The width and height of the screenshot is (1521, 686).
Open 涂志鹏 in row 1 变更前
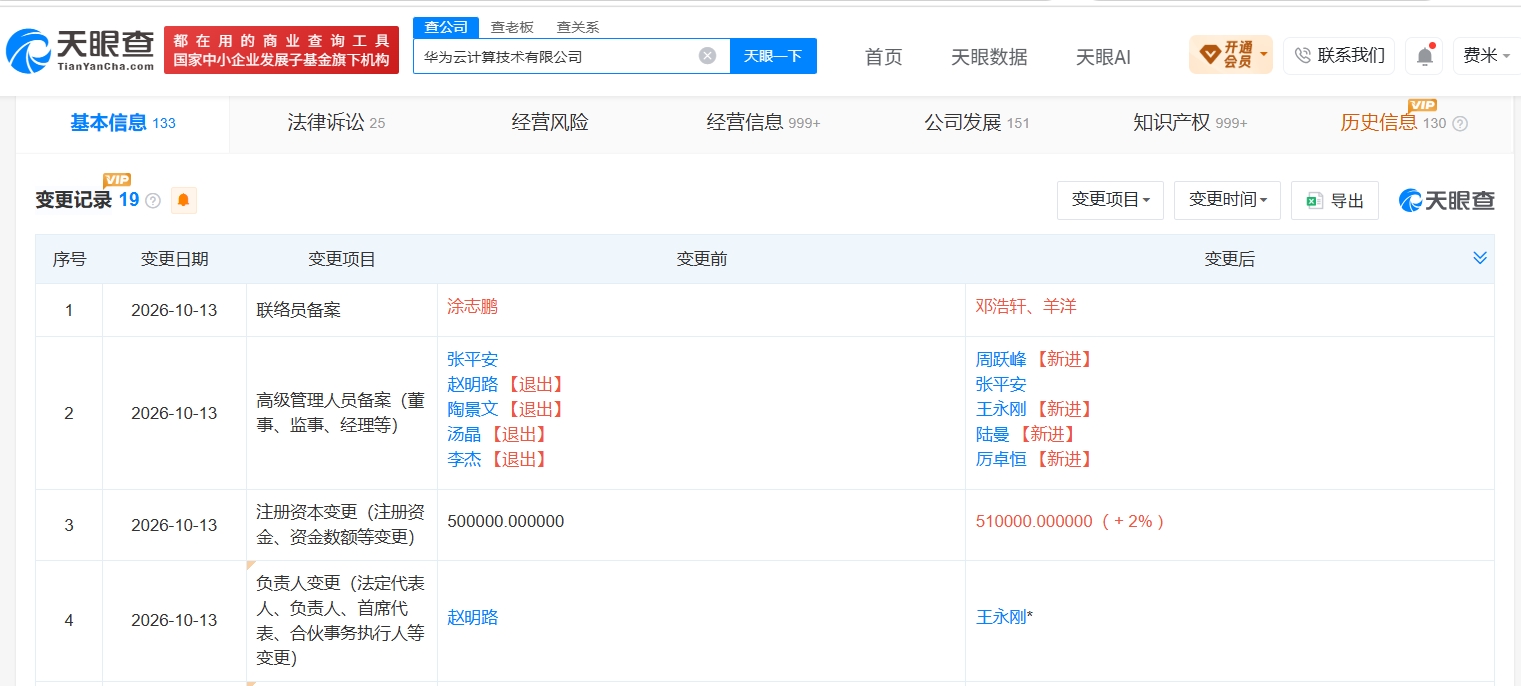tap(472, 306)
